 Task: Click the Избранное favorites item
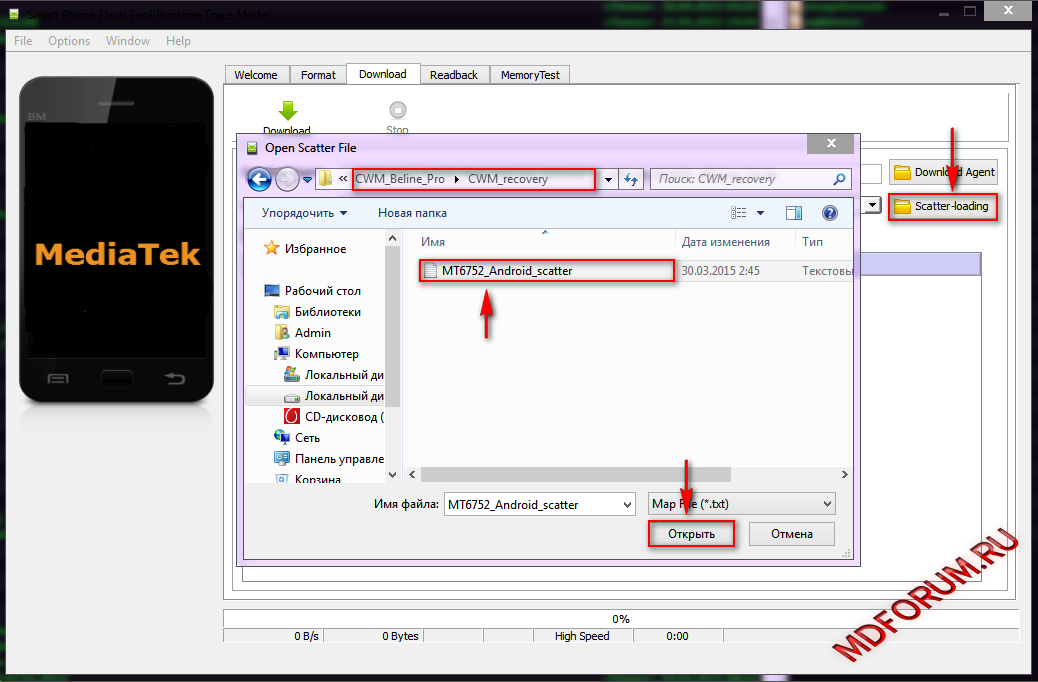click(315, 249)
